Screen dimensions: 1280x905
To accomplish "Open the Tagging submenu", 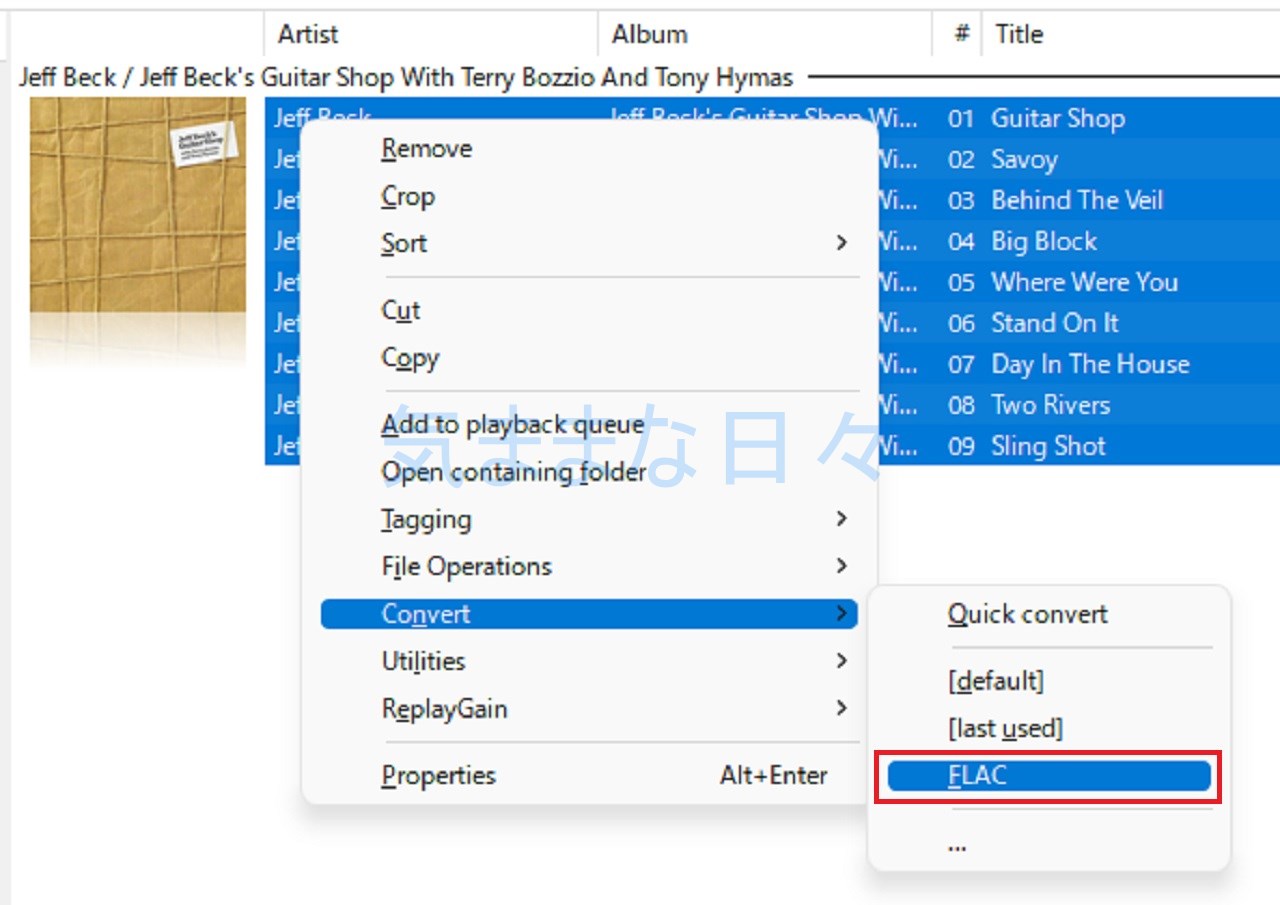I will tap(589, 519).
